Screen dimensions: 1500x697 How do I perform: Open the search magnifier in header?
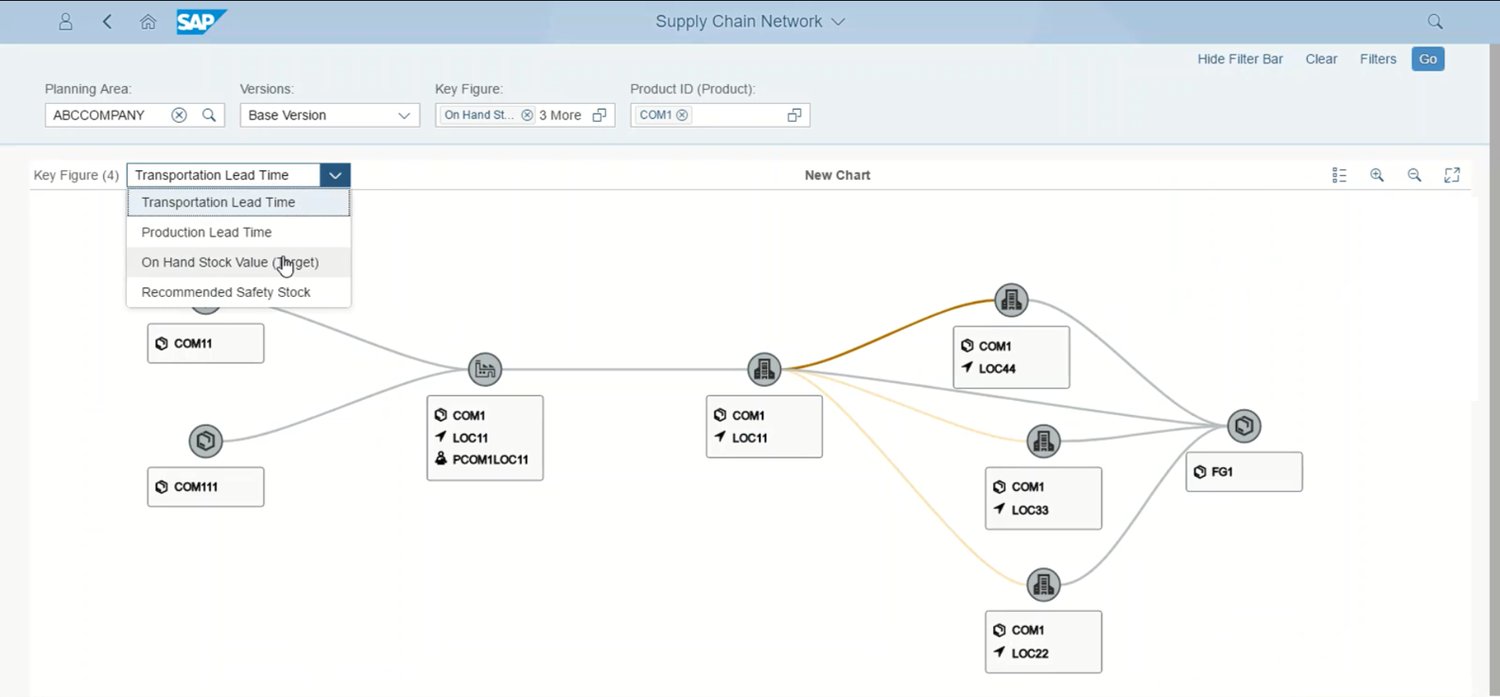[1435, 21]
